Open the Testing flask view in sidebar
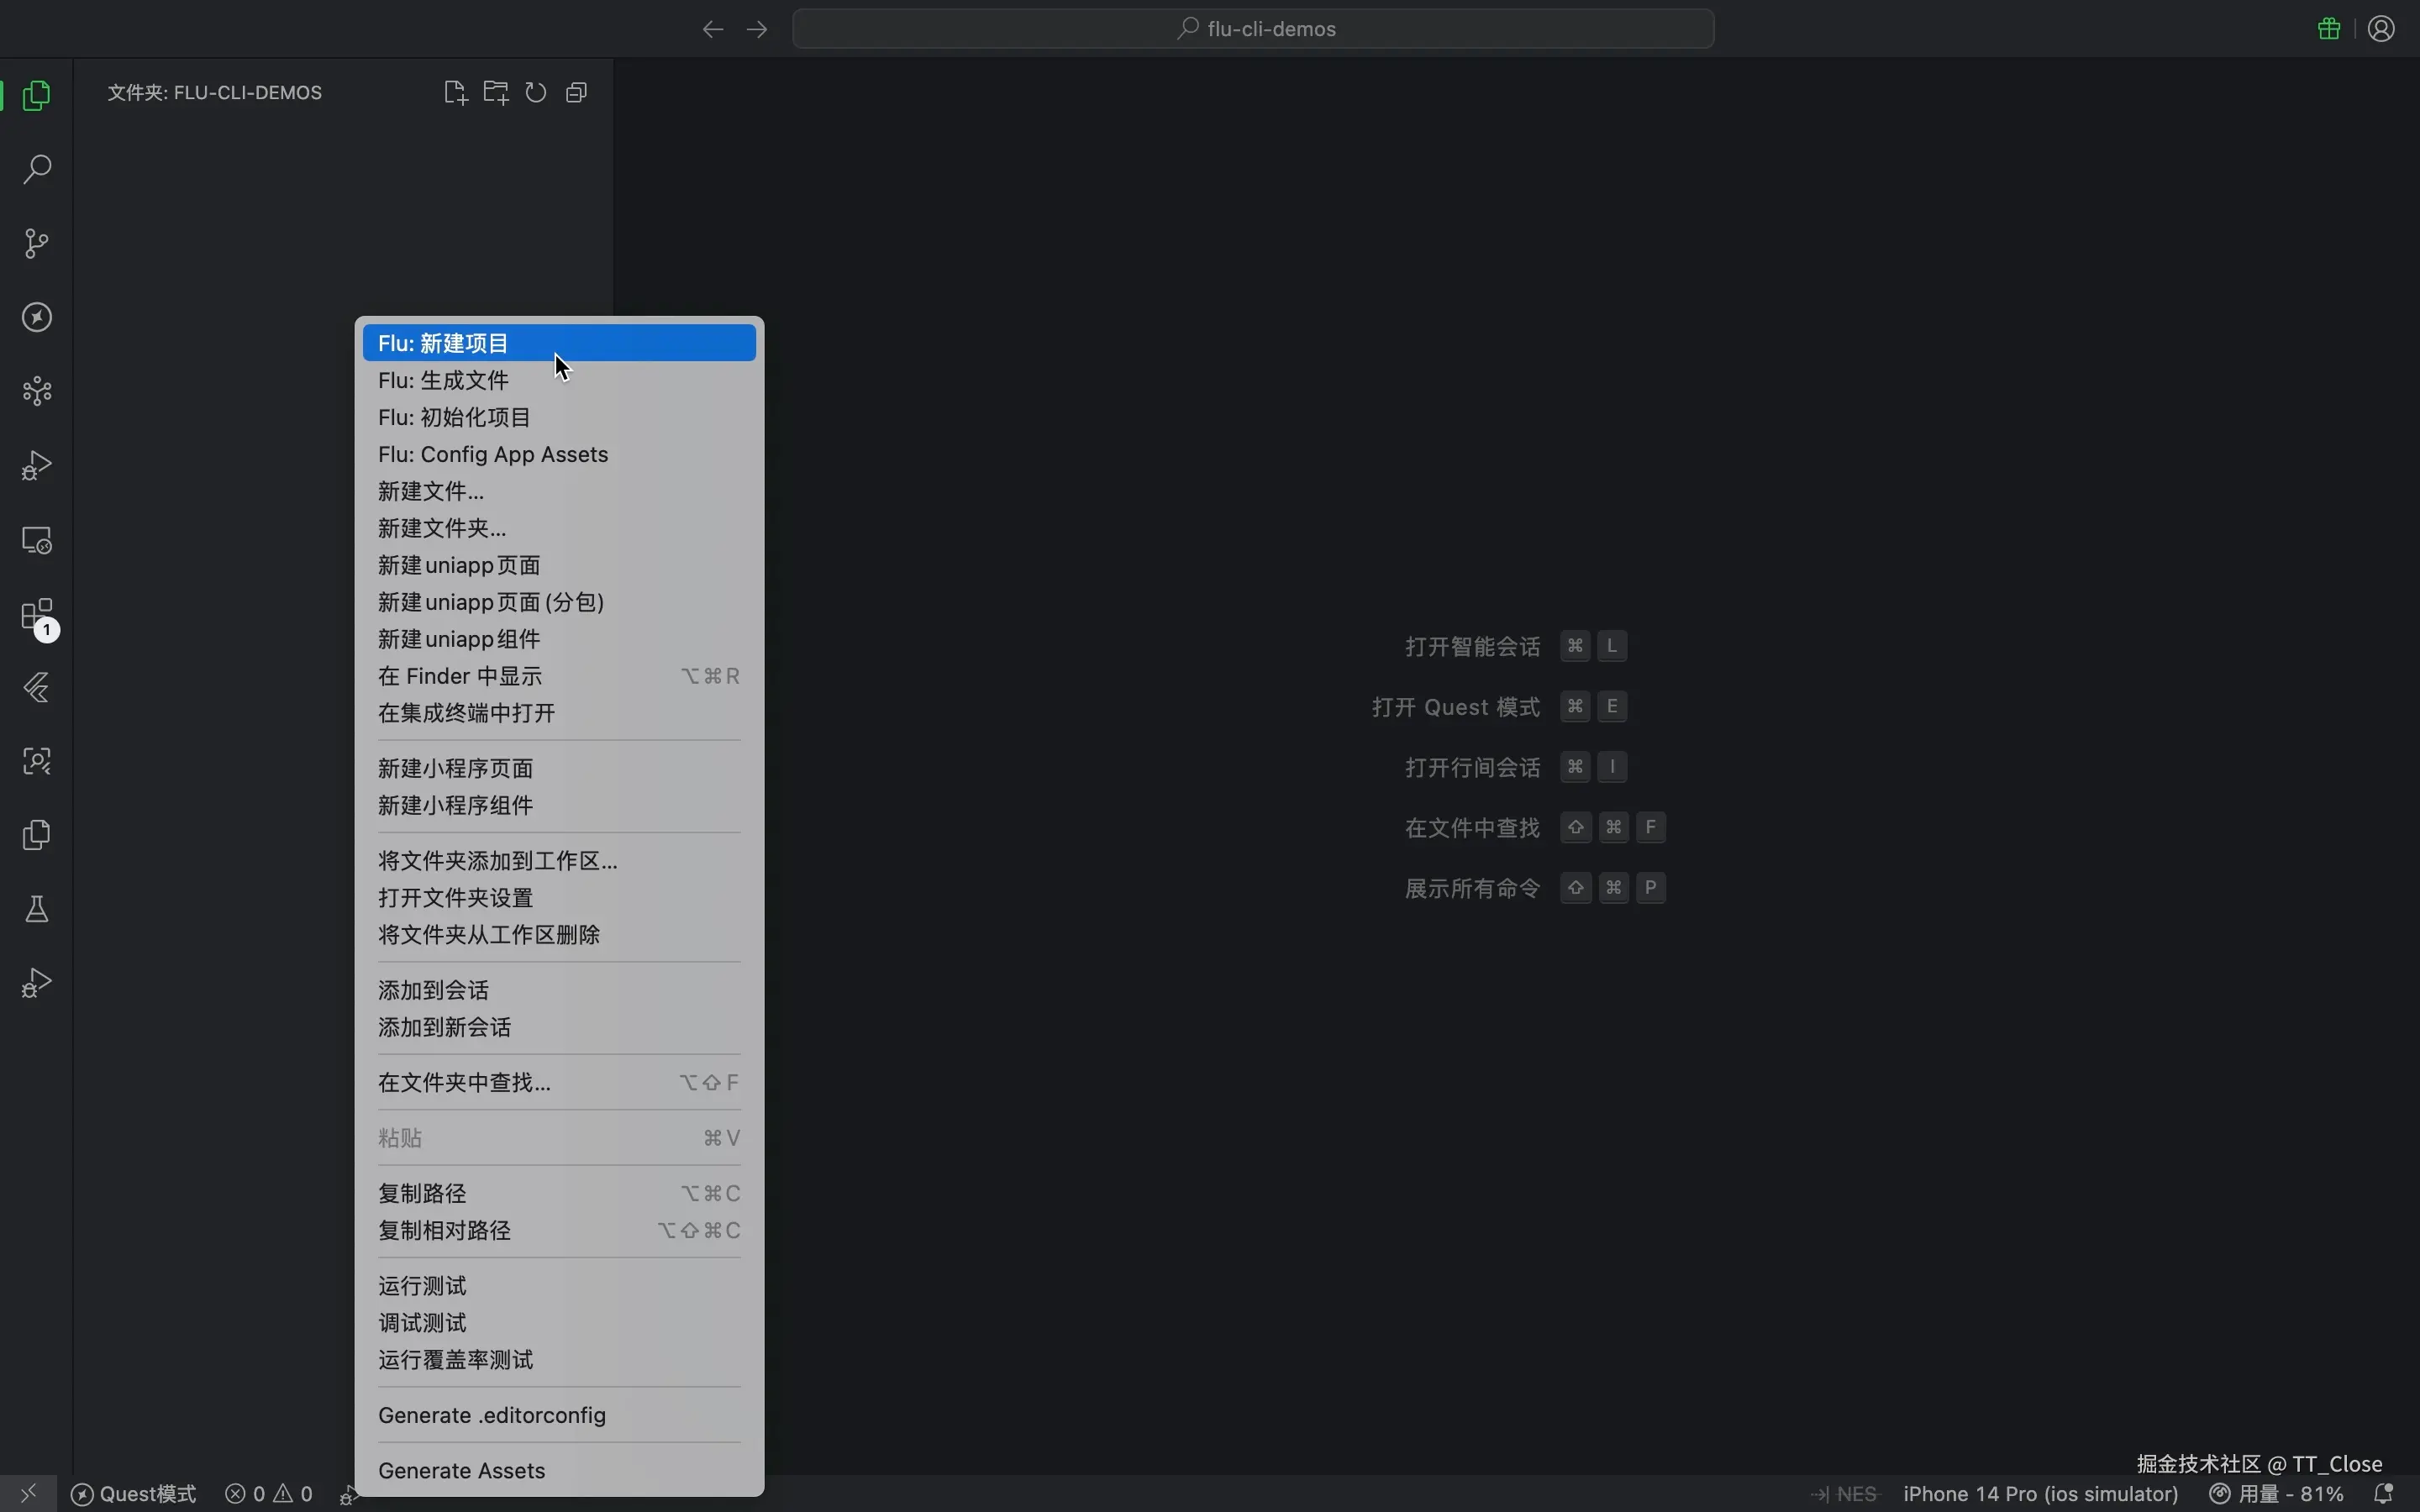This screenshot has height=1512, width=2420. point(36,908)
